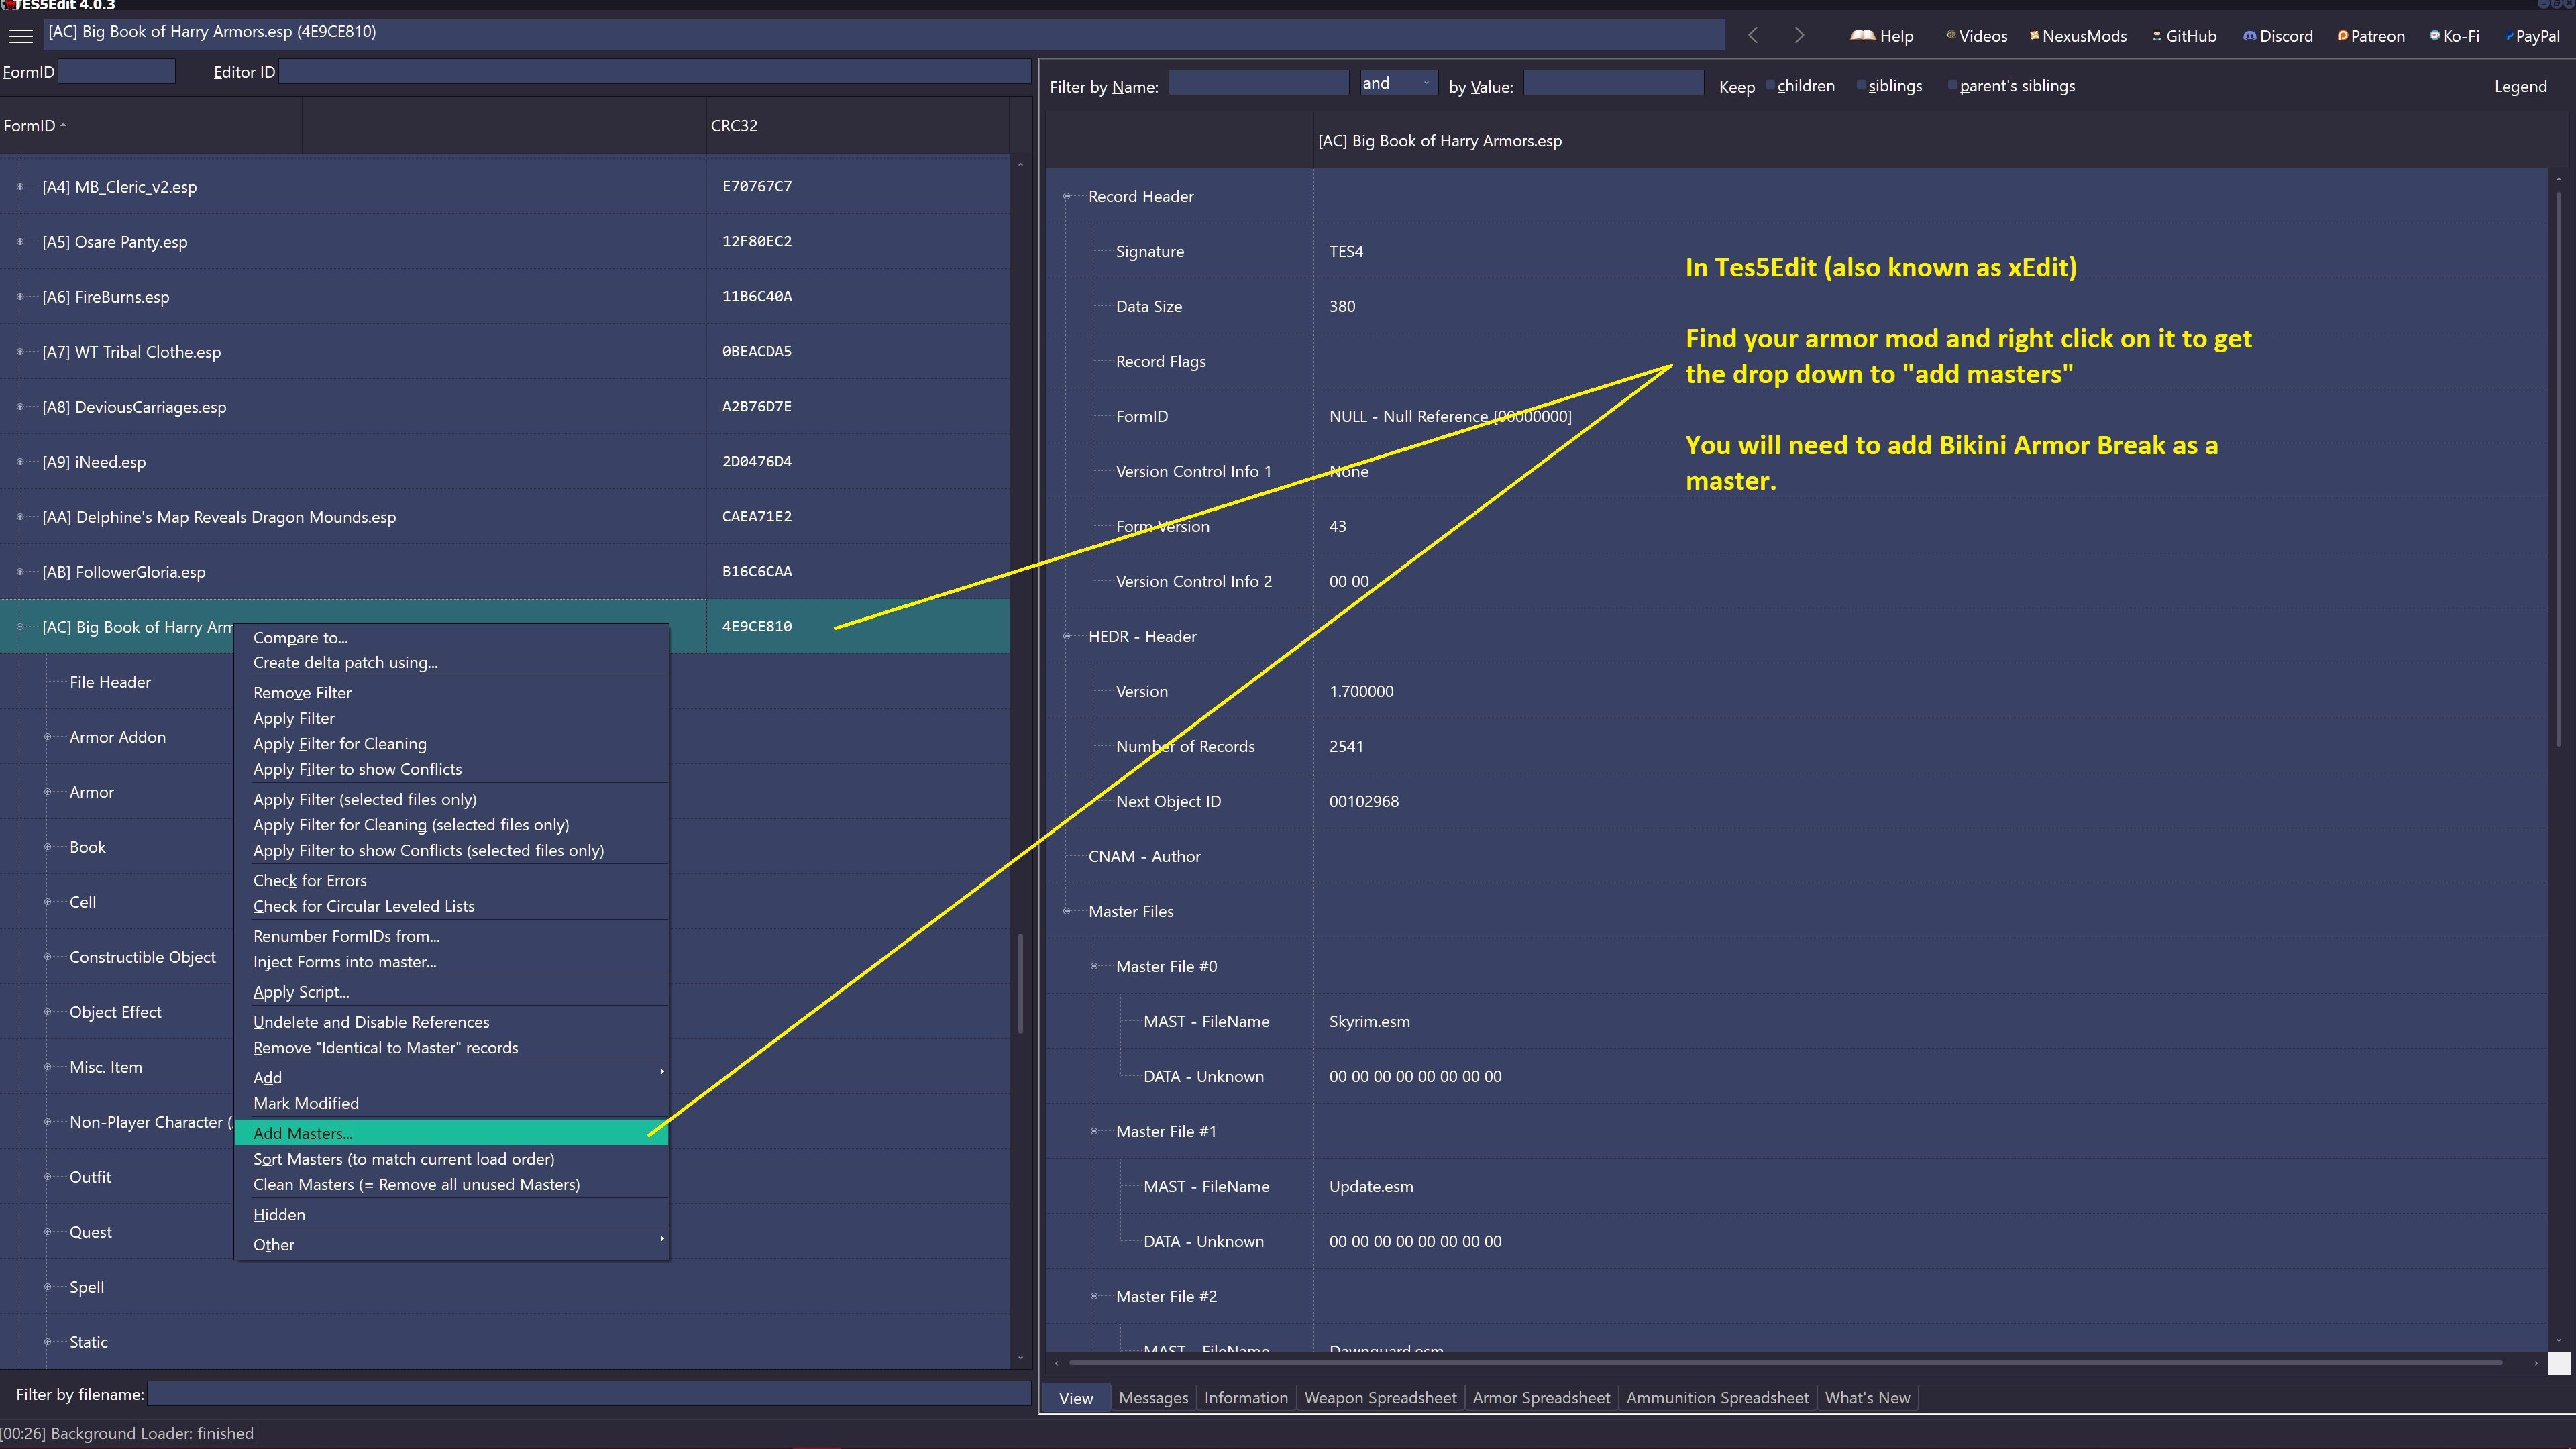Enable the Keep siblings checkbox
Viewport: 2576px width, 1449px height.
[1861, 85]
